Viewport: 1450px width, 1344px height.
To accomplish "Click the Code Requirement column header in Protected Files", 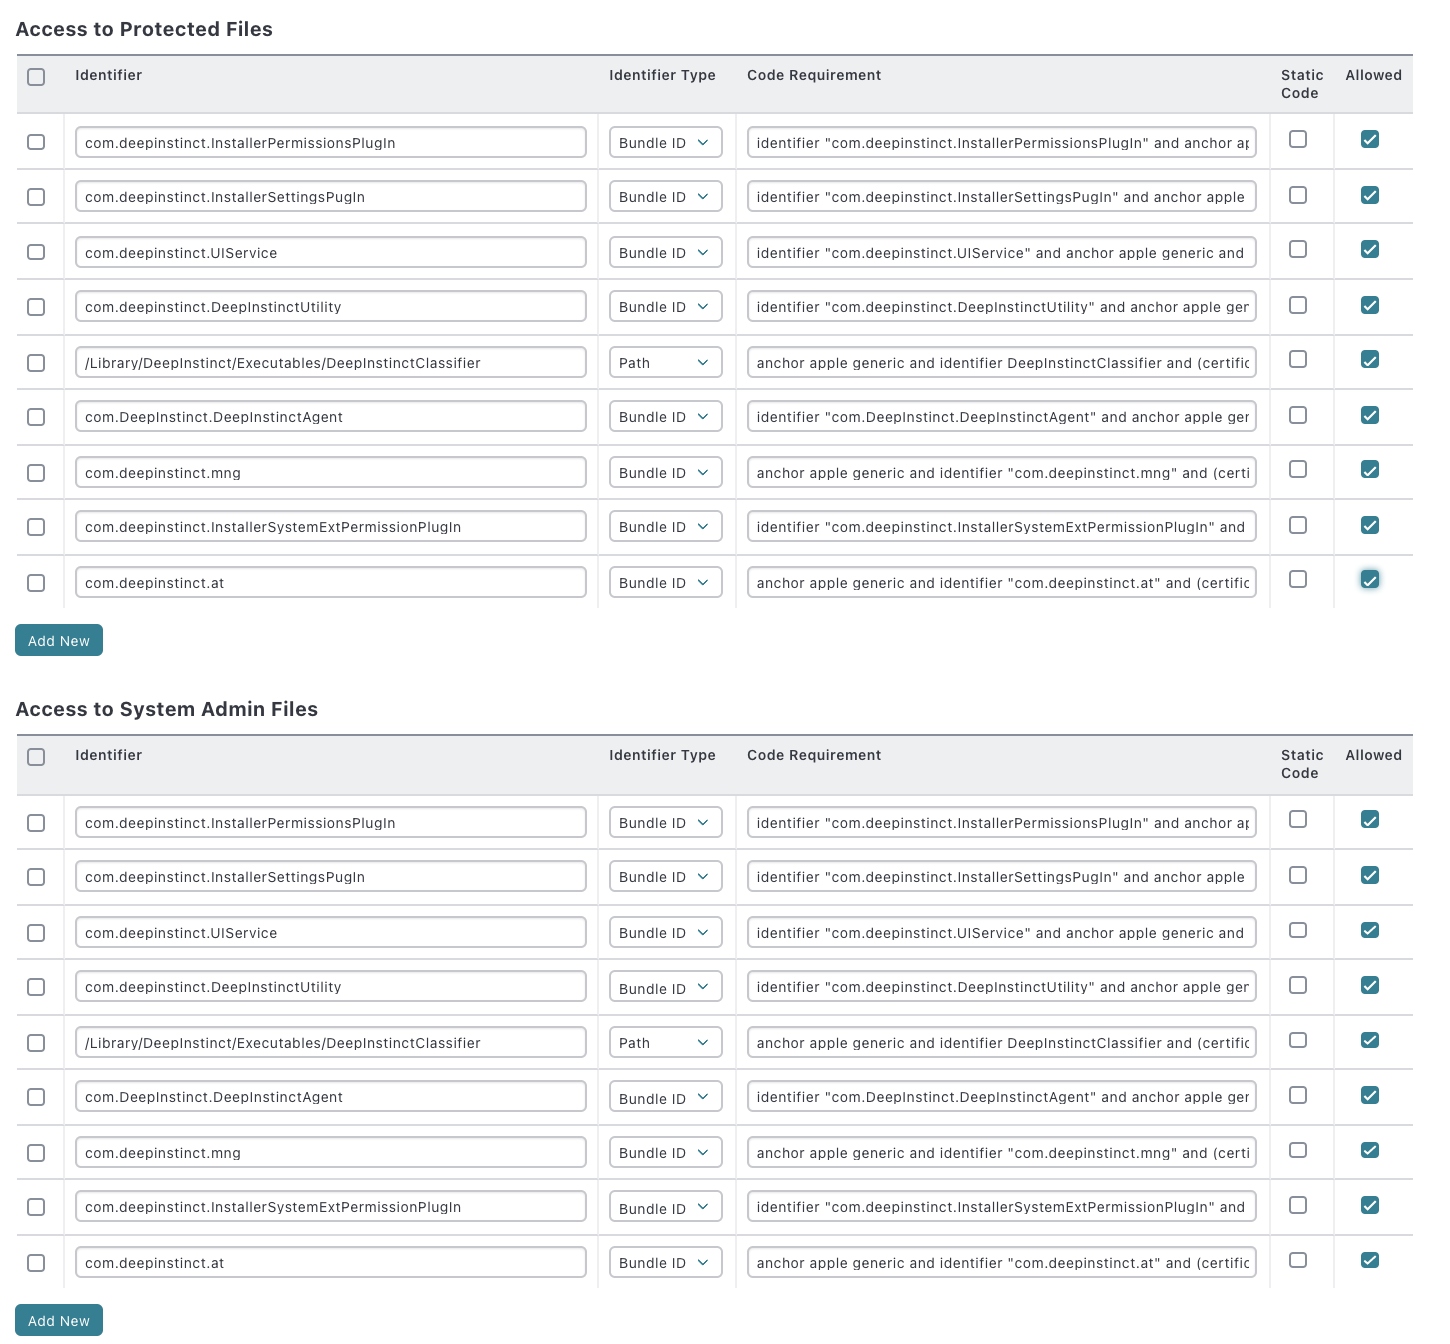I will (814, 75).
